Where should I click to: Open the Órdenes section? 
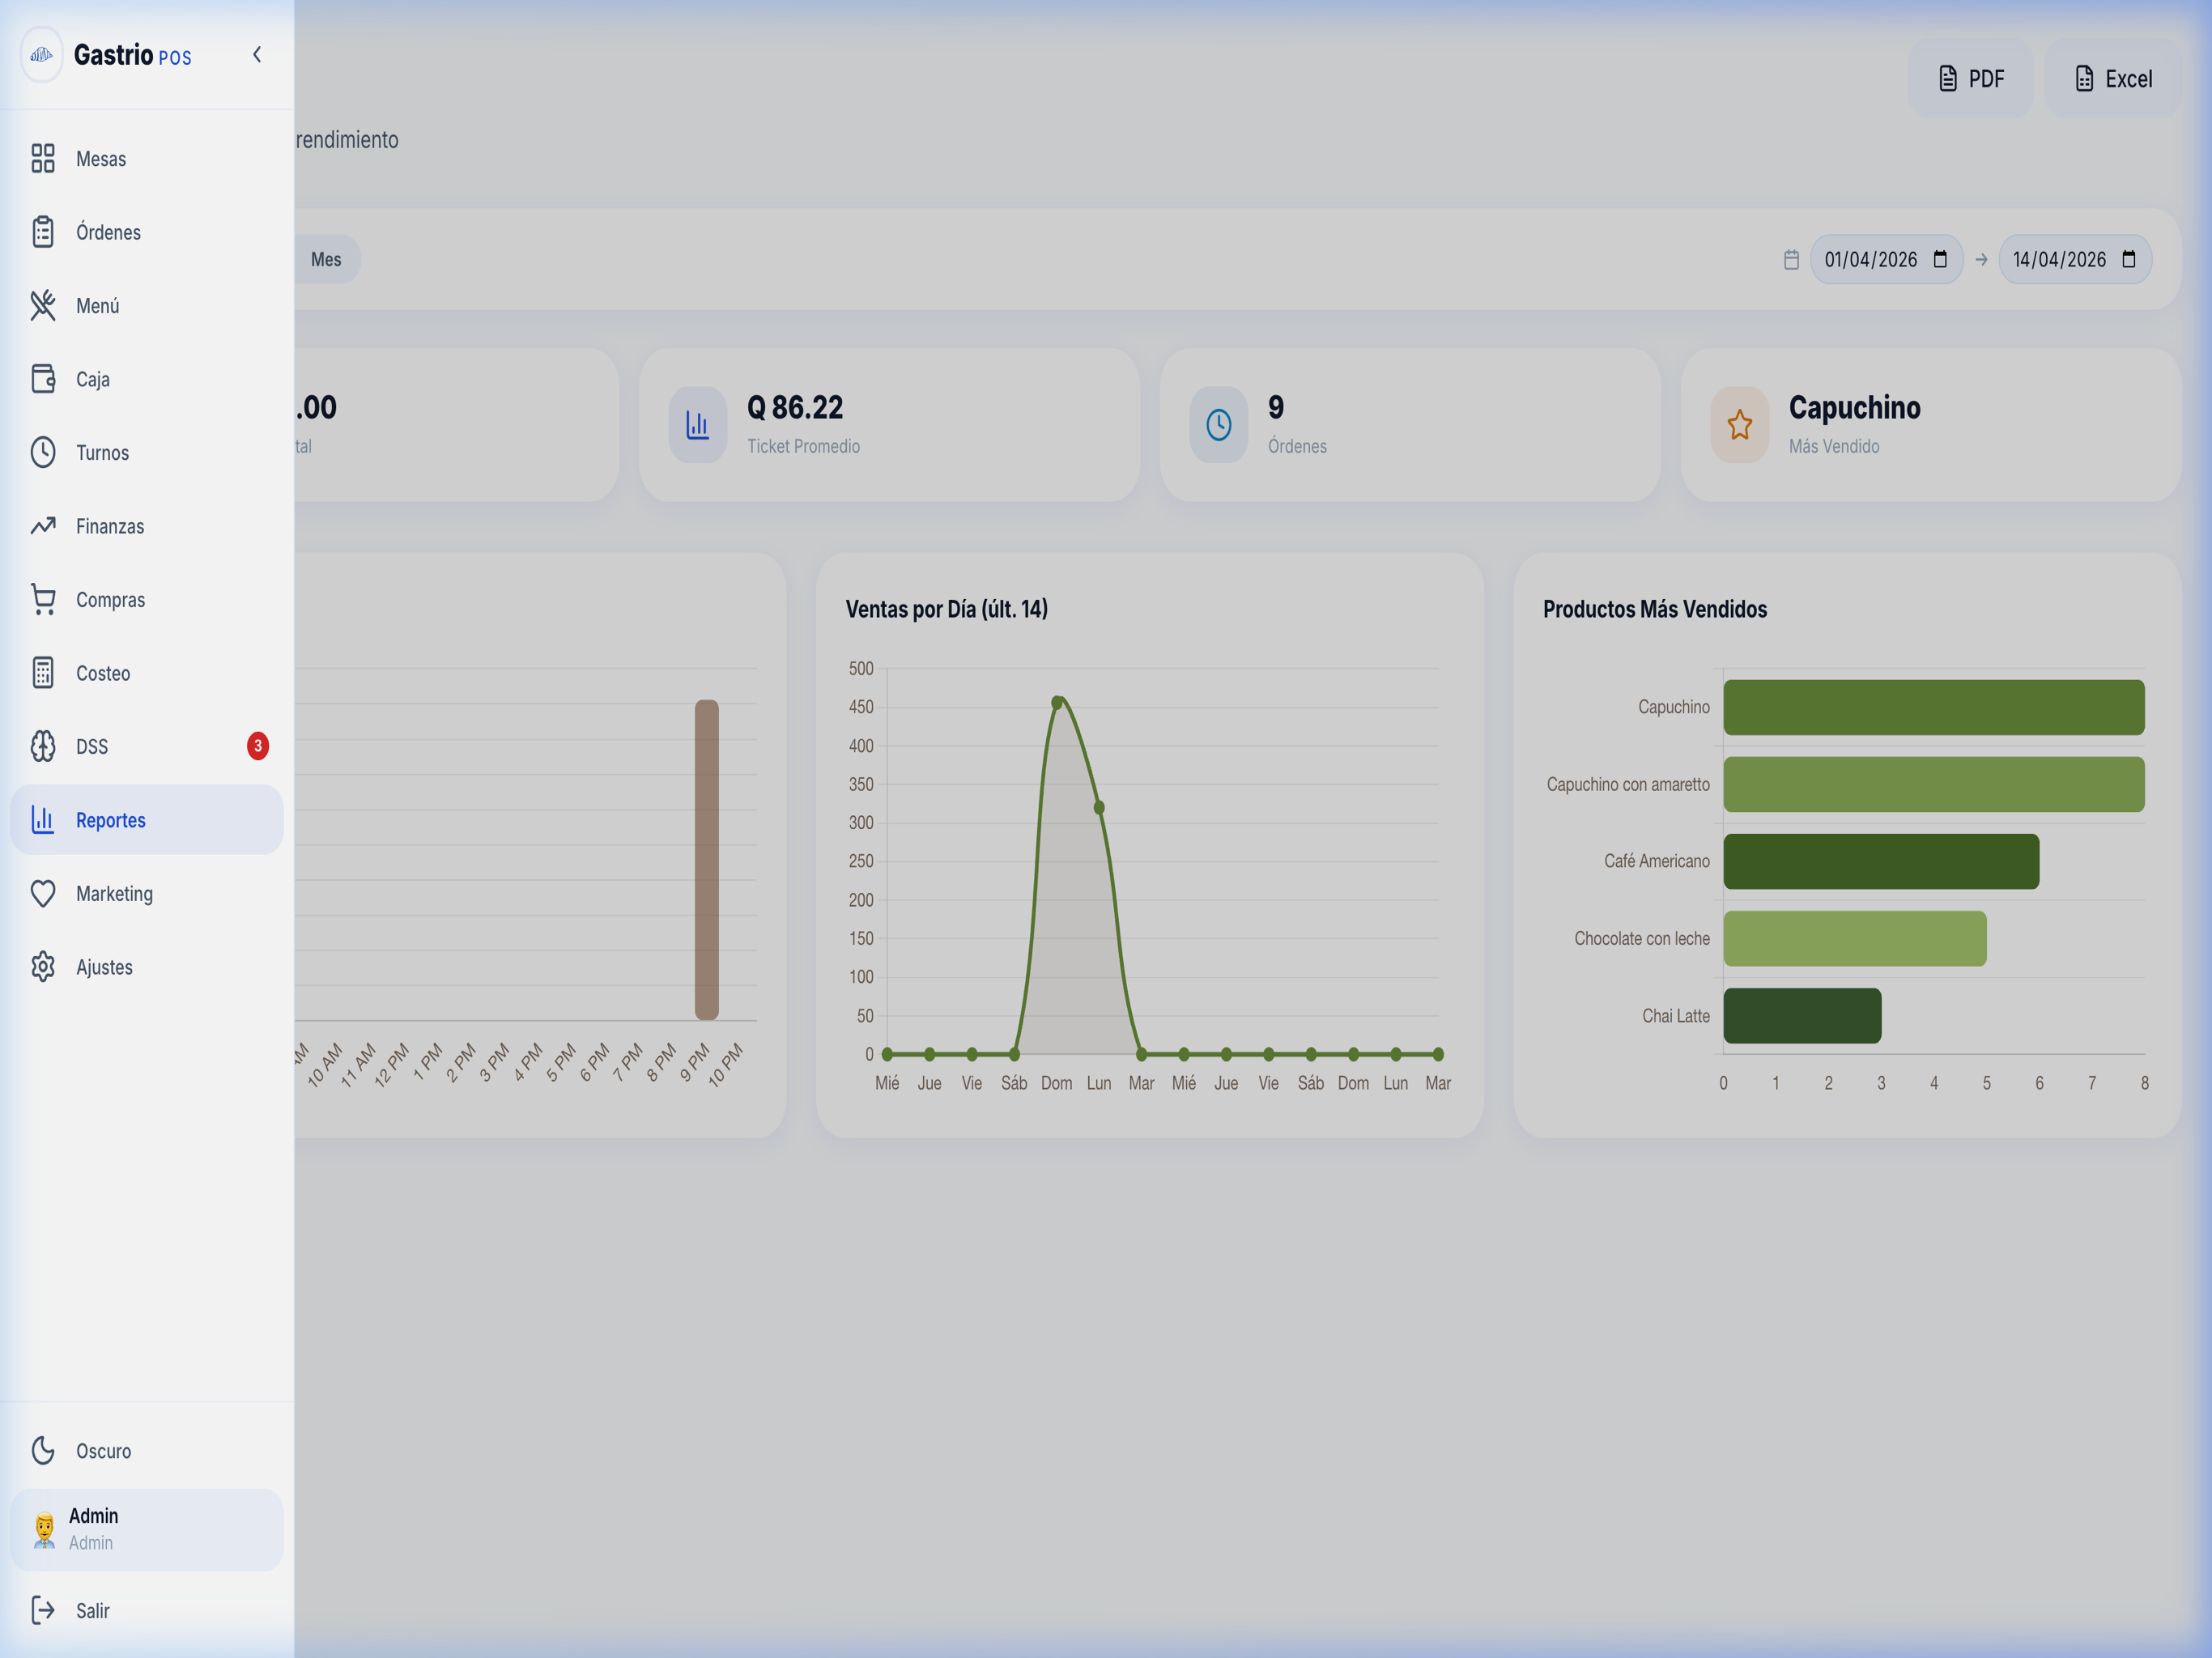pyautogui.click(x=147, y=232)
